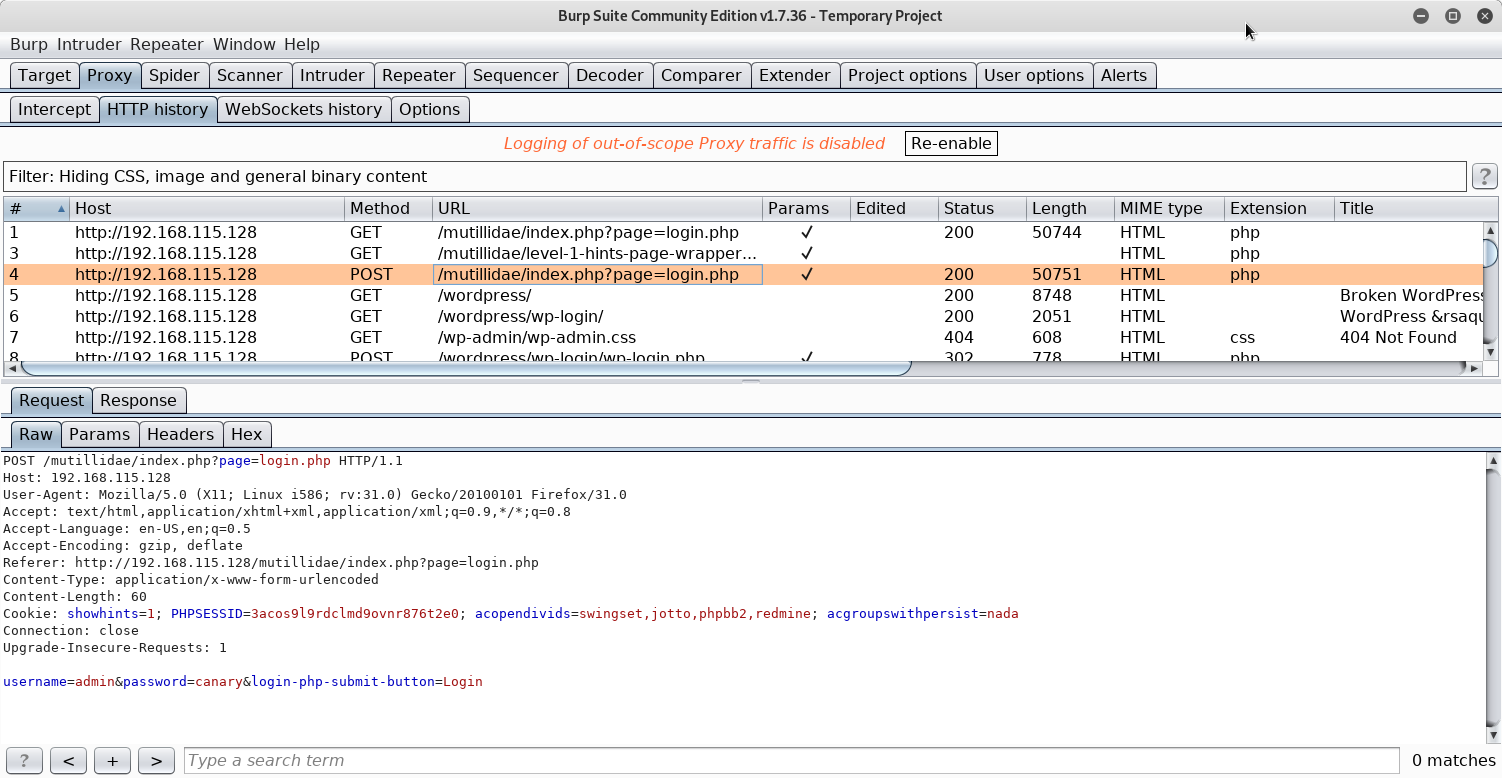Click the Params checkmark in row 4

click(807, 275)
